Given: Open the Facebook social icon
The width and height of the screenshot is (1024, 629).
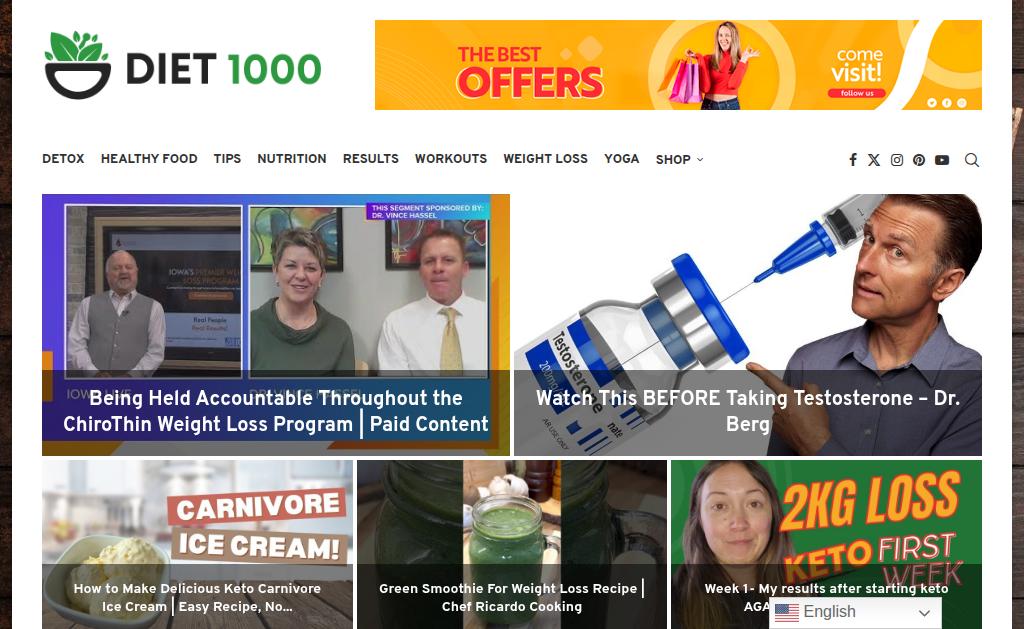Looking at the screenshot, I should point(853,160).
